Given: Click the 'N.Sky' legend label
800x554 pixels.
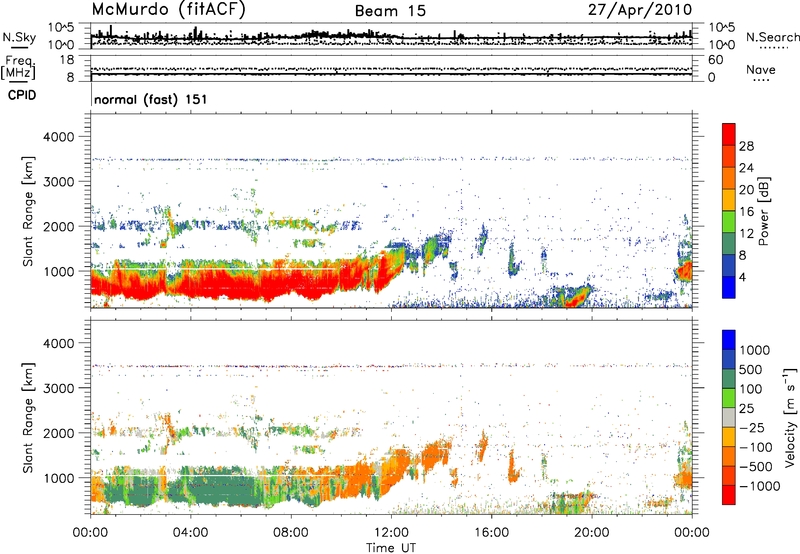Looking at the screenshot, I should [x=19, y=37].
